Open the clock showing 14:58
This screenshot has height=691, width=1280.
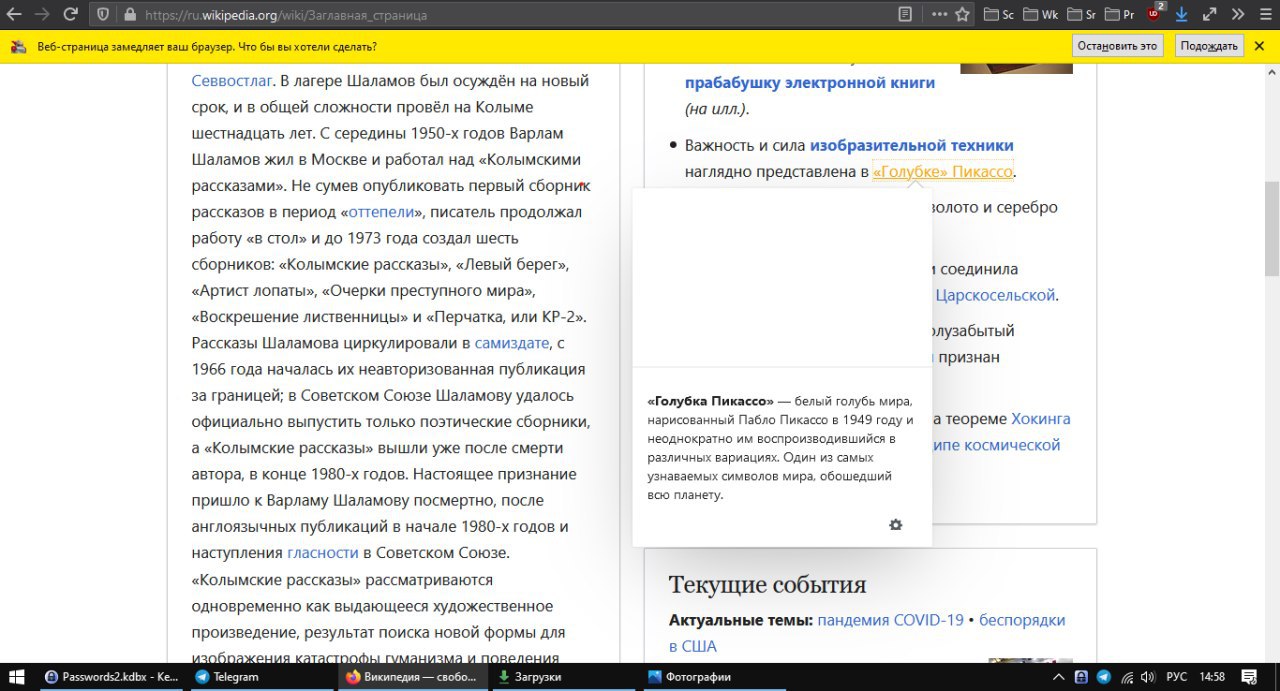(1212, 677)
